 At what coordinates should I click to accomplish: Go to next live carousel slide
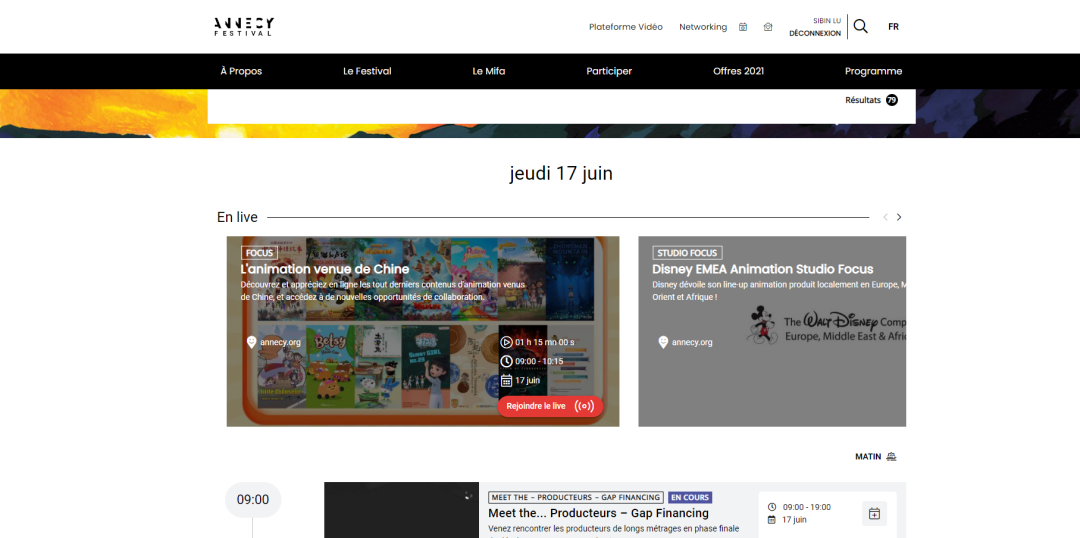coord(899,217)
